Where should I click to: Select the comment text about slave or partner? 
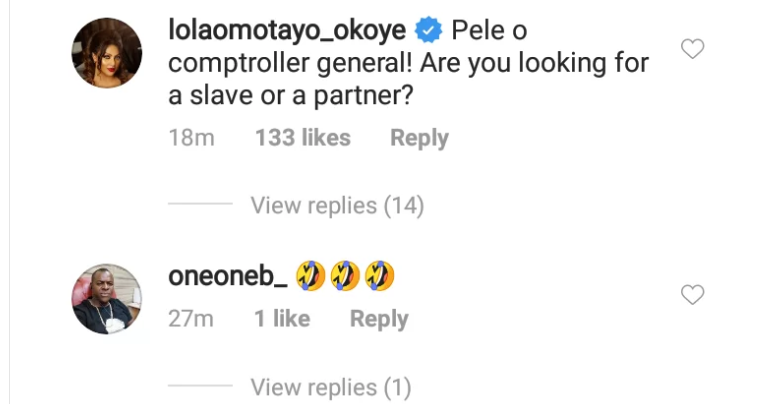pos(408,63)
